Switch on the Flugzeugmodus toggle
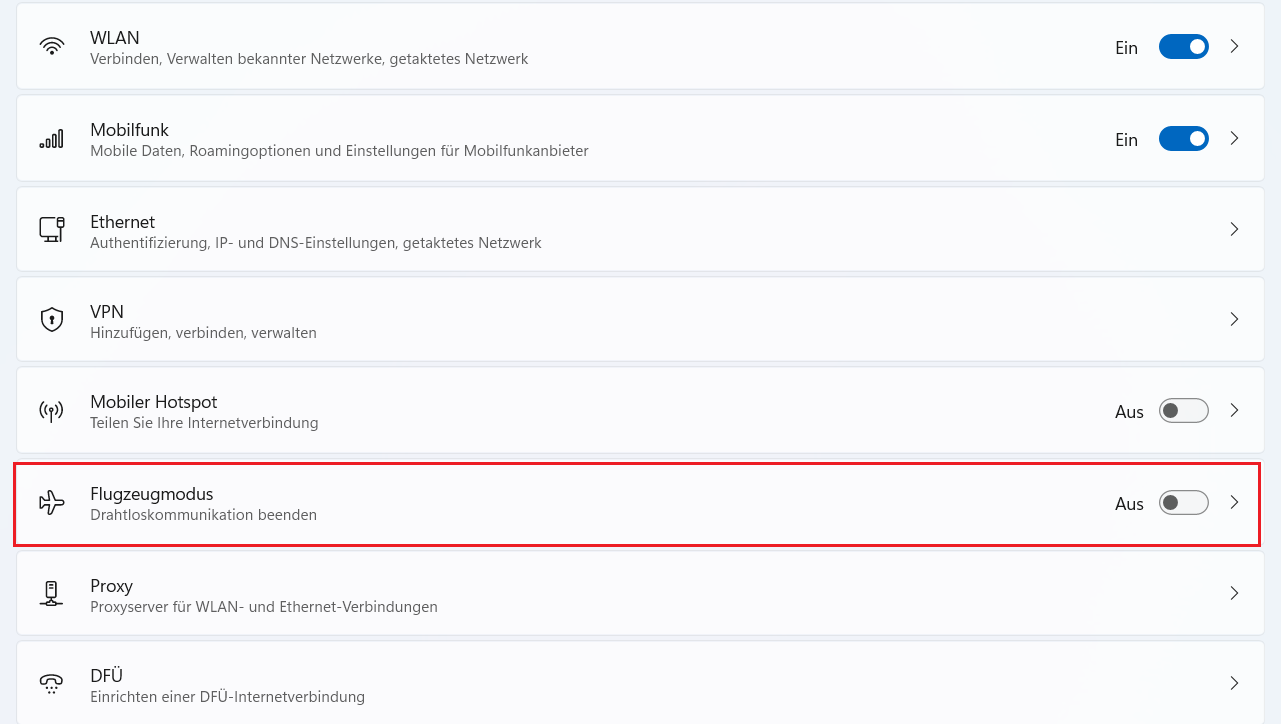Image resolution: width=1281 pixels, height=724 pixels. [1183, 503]
